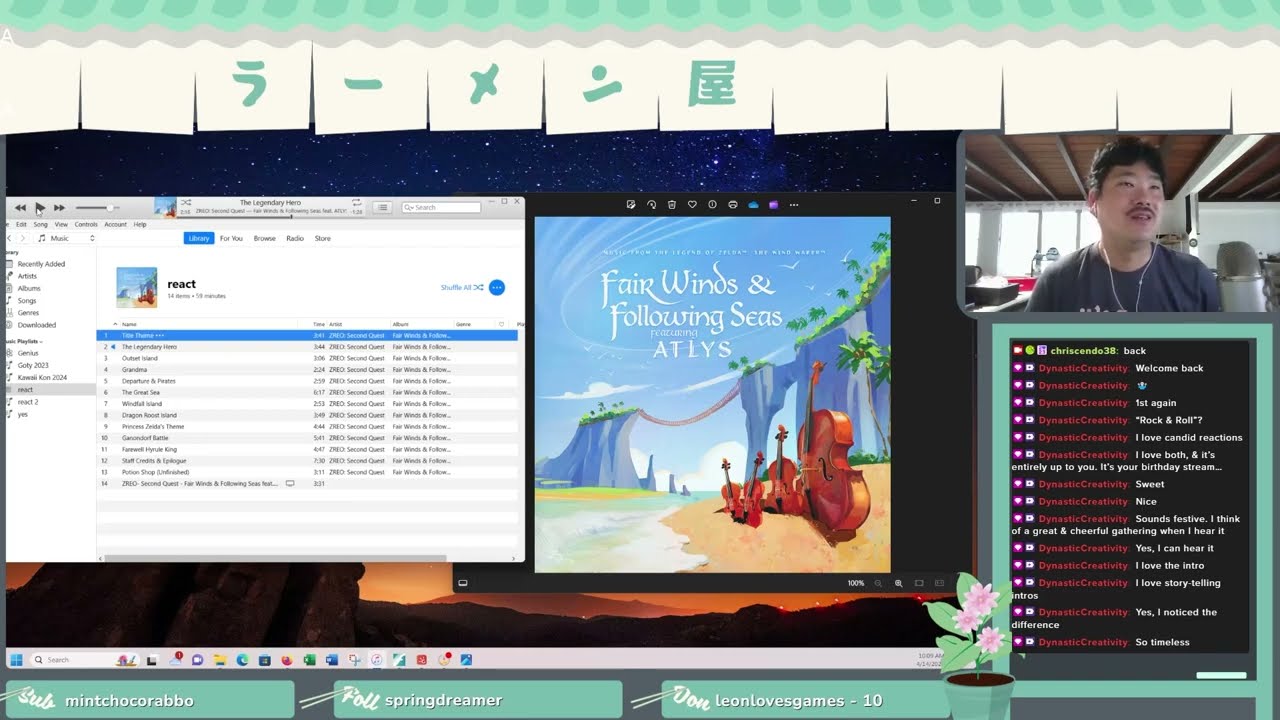Click the File info icon in Photos
Screen dimensions: 1280x720
pyautogui.click(x=712, y=204)
